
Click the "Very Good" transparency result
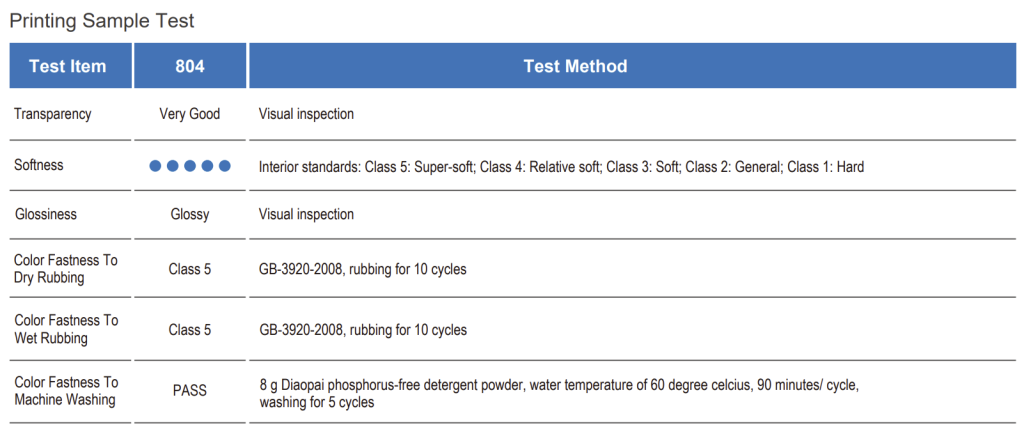point(190,114)
